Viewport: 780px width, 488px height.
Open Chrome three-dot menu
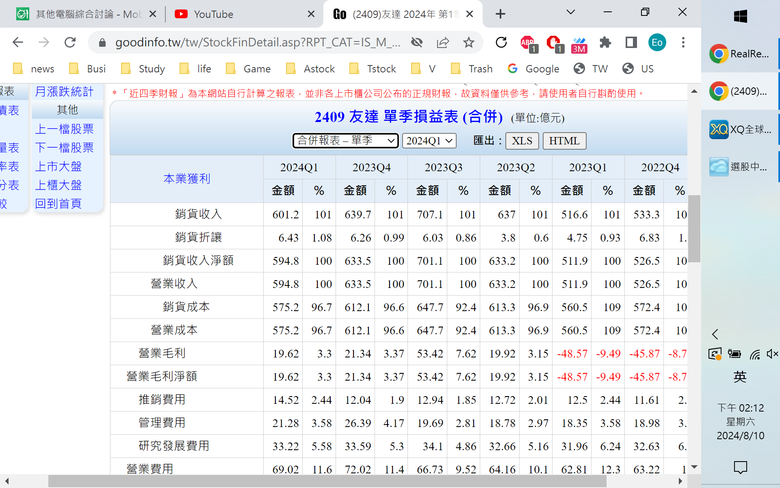click(x=683, y=43)
